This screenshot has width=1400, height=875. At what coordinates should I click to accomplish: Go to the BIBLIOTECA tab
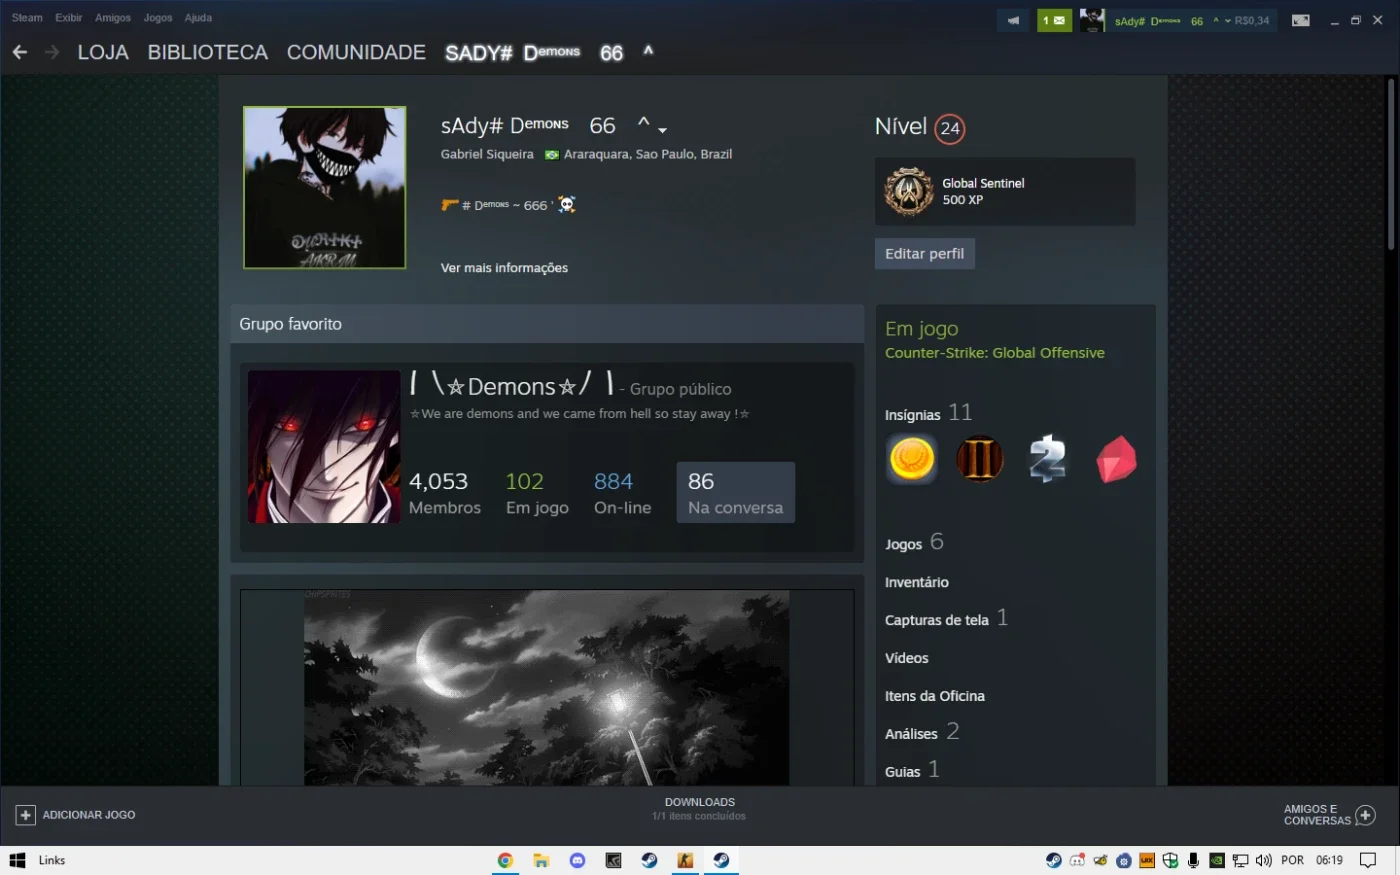208,52
